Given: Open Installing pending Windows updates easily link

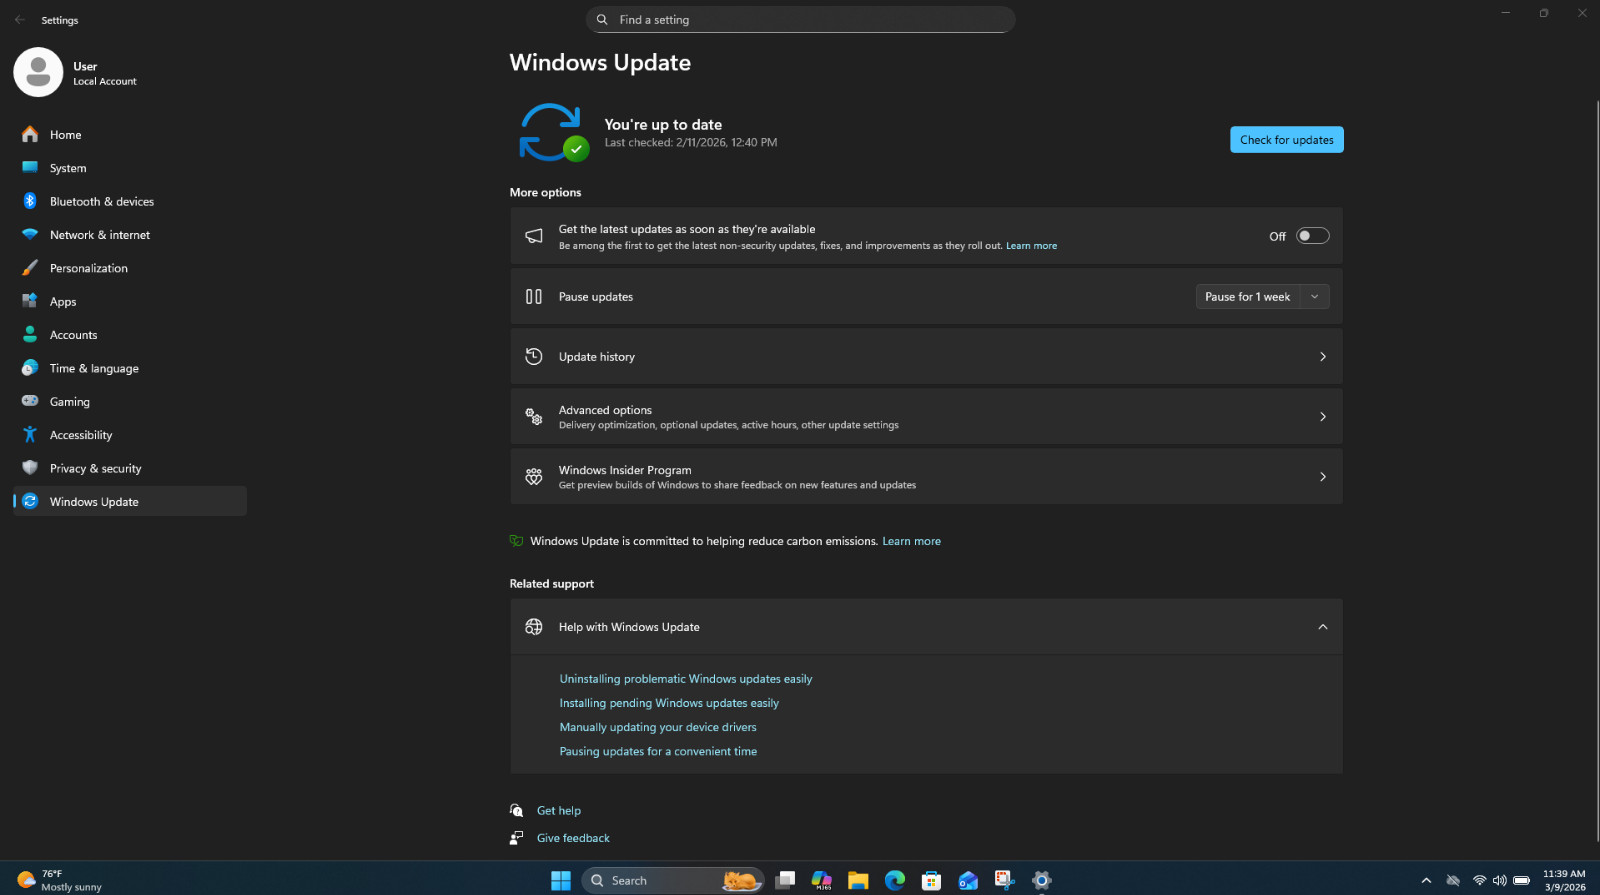Looking at the screenshot, I should 669,703.
